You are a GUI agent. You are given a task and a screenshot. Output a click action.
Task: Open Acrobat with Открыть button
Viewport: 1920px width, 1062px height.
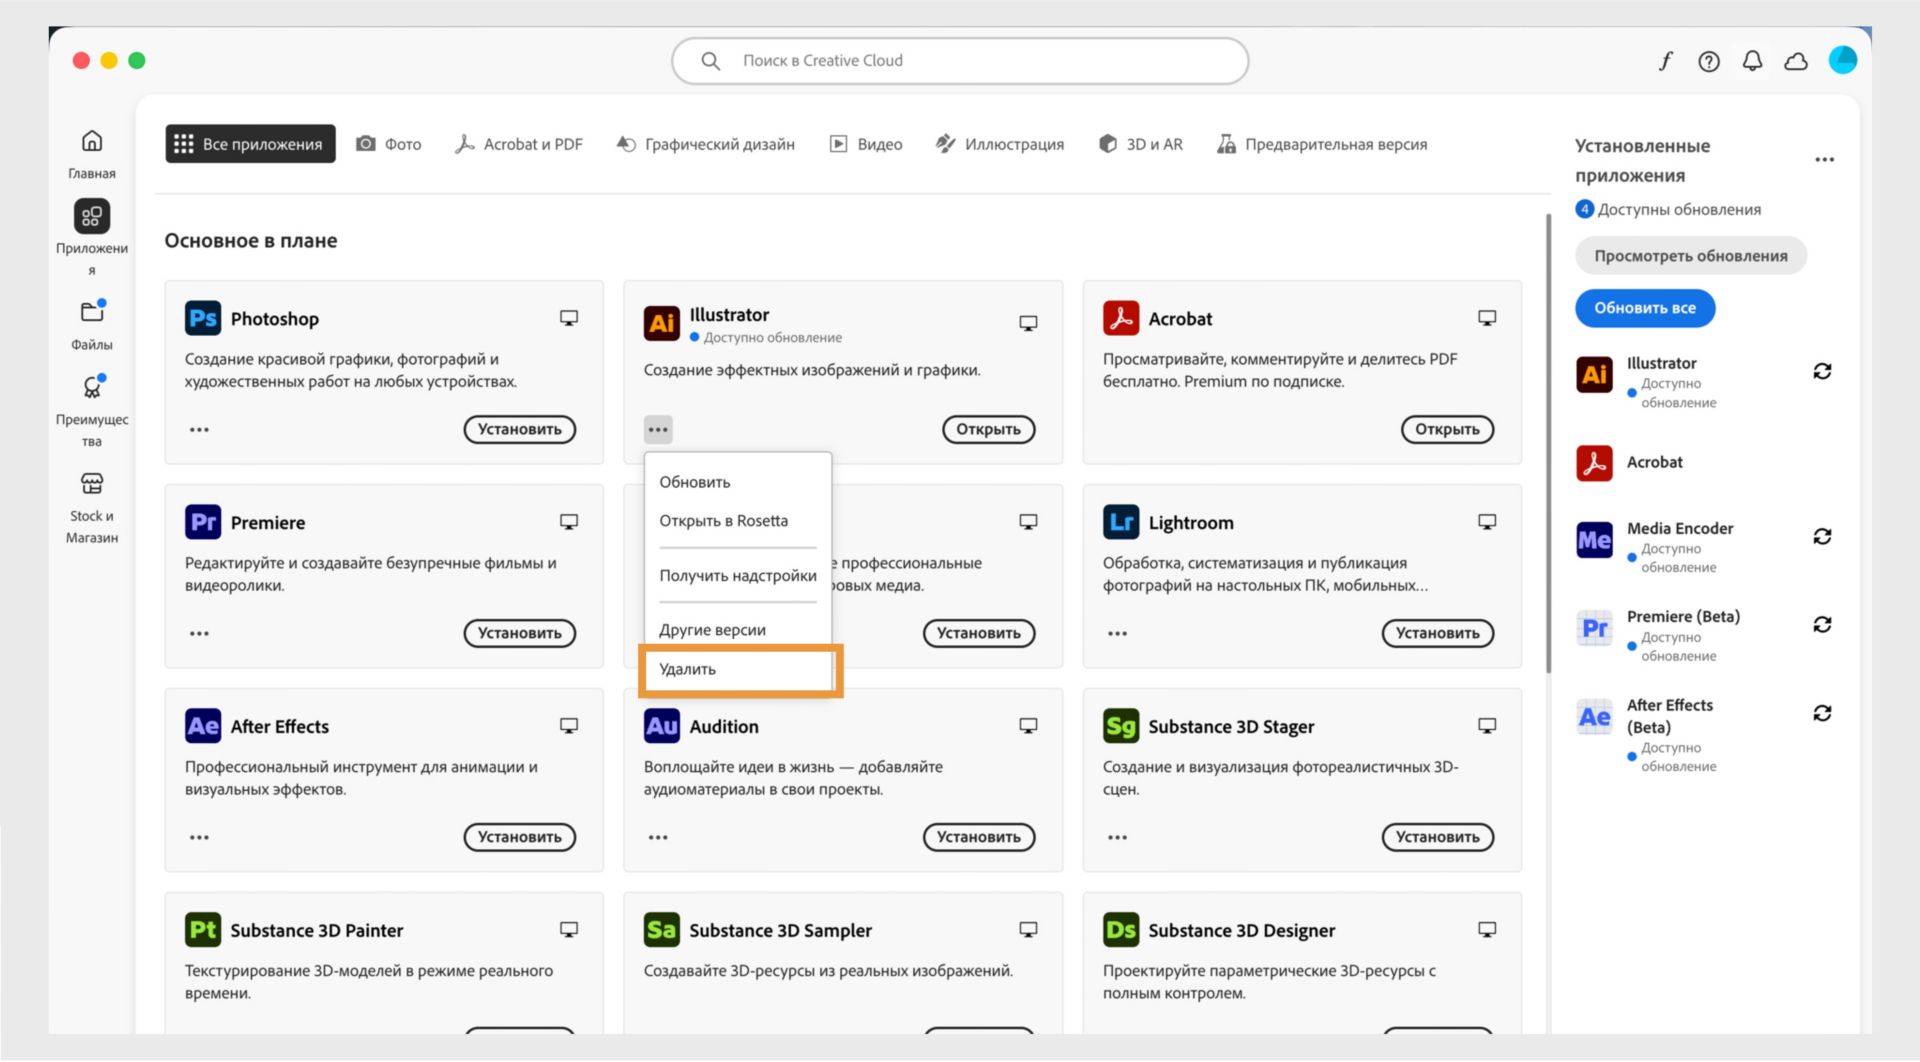[x=1447, y=430]
